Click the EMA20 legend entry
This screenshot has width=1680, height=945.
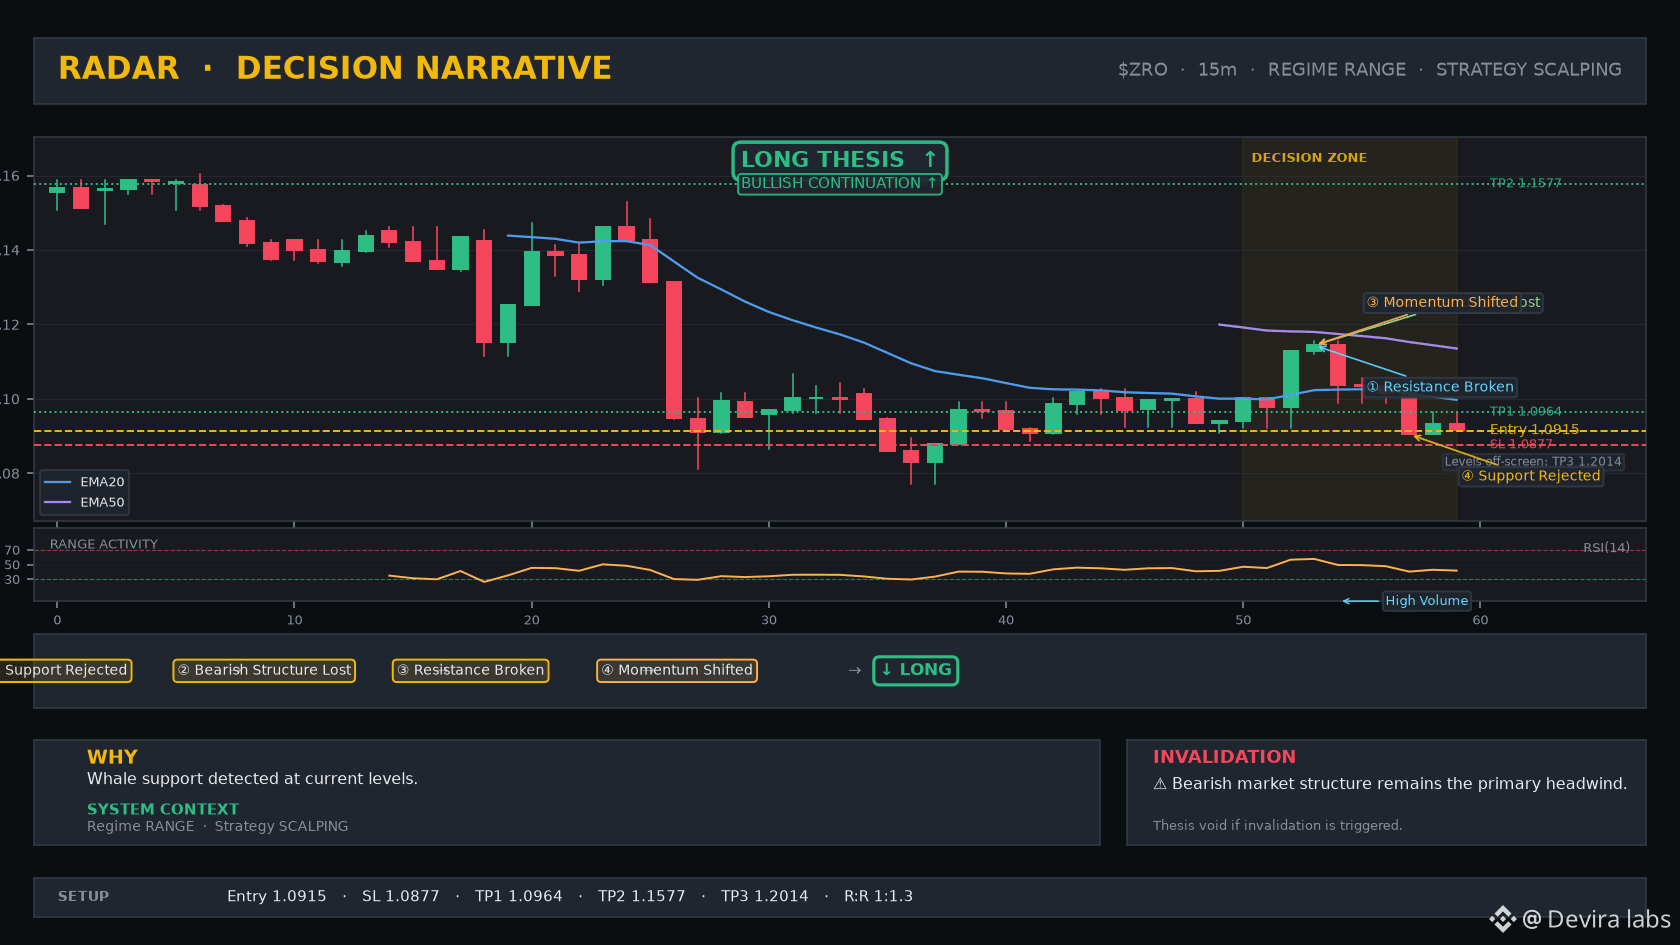85,482
